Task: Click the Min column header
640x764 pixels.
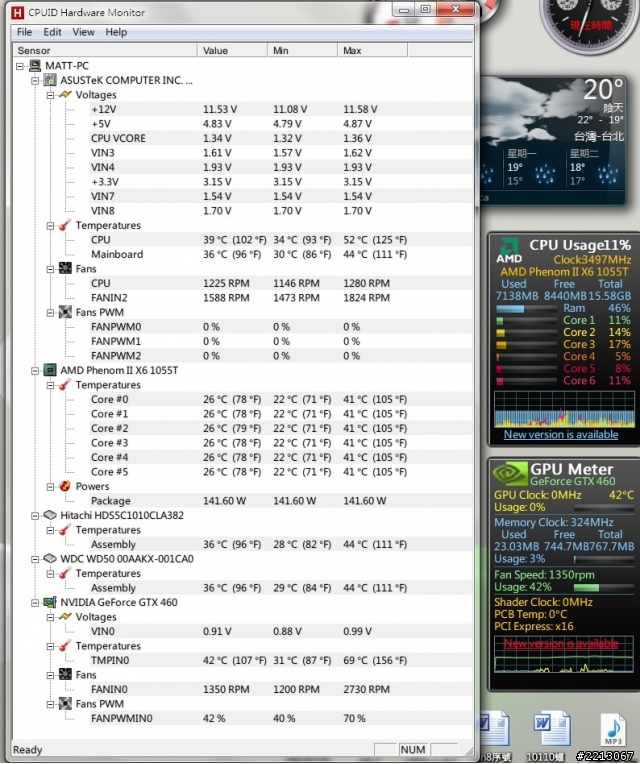Action: (302, 50)
